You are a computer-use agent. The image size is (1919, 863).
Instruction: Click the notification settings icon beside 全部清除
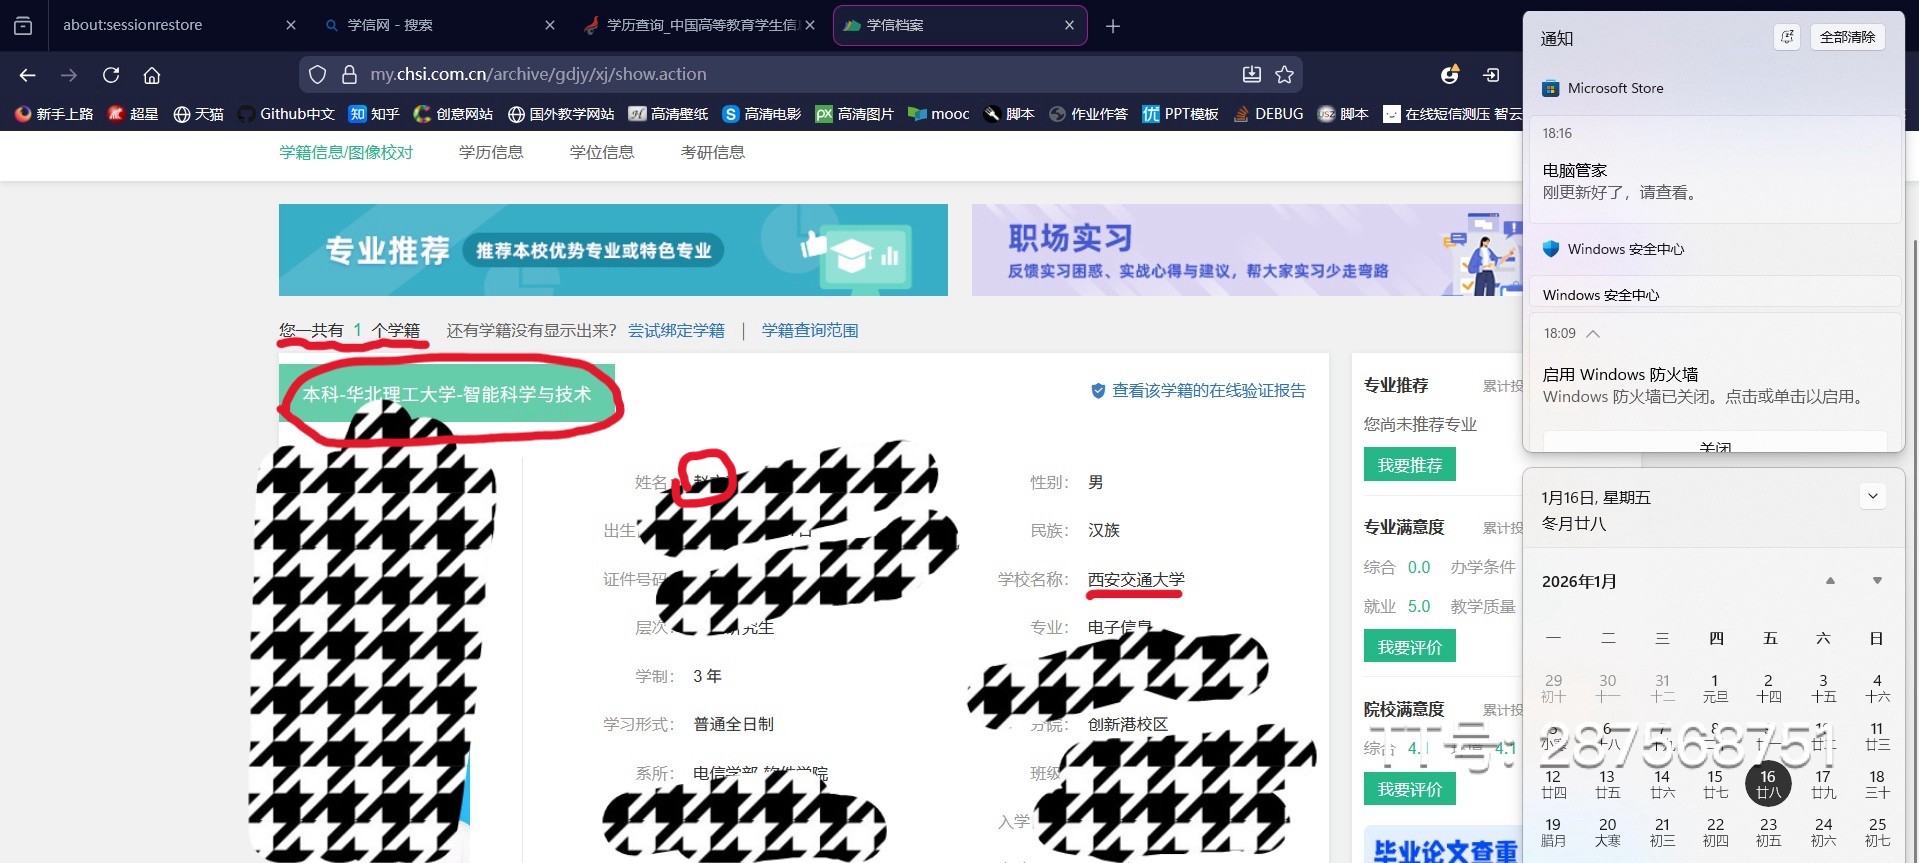1786,37
